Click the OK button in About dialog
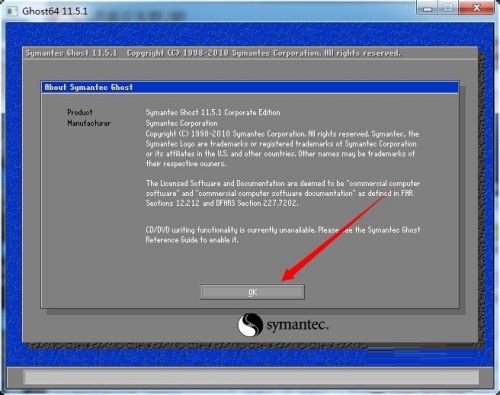The width and height of the screenshot is (500, 395). 252,292
